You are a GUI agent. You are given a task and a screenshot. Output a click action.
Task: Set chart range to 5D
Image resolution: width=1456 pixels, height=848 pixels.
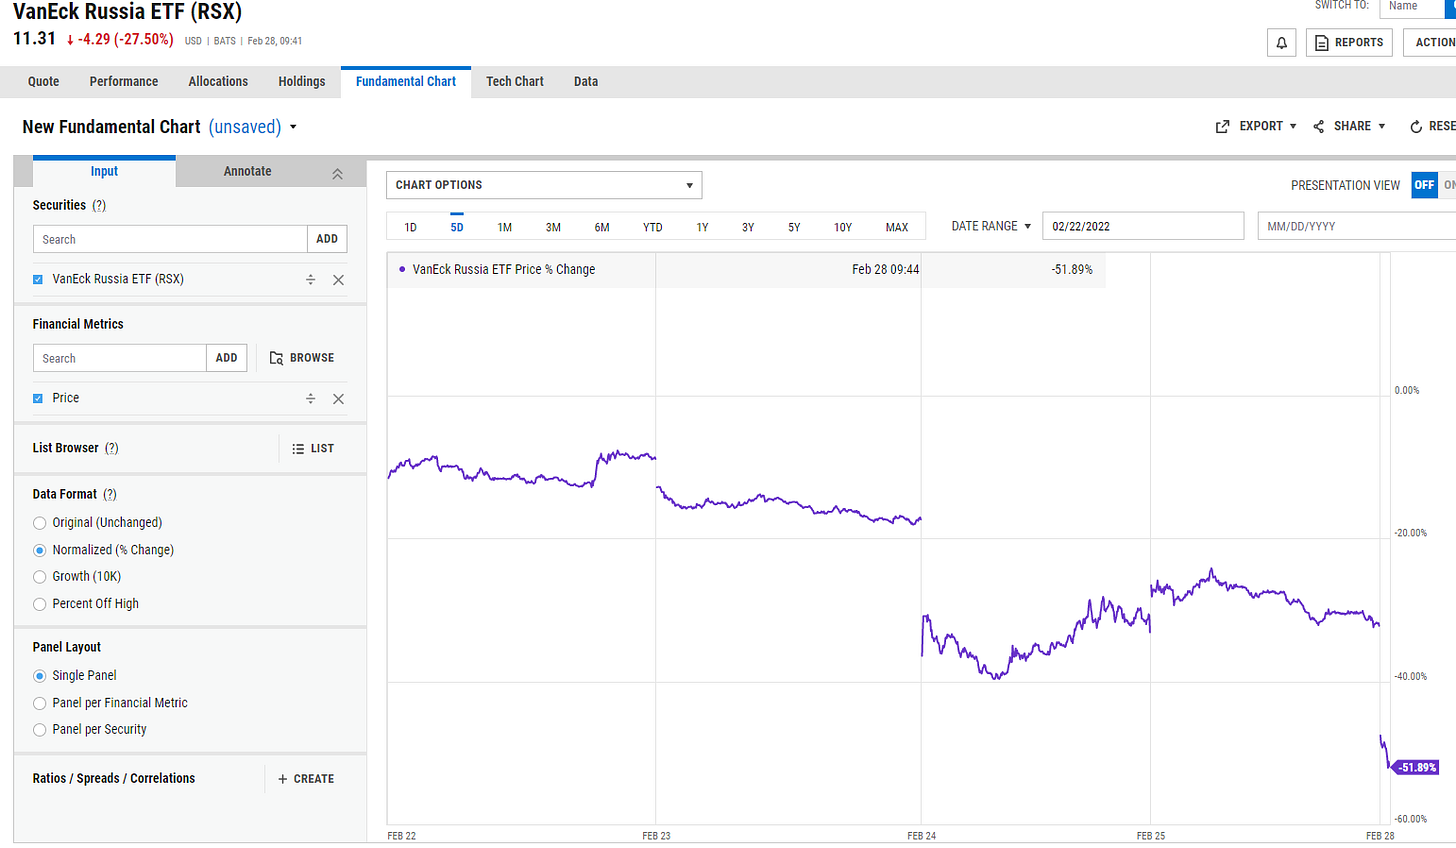pyautogui.click(x=457, y=227)
